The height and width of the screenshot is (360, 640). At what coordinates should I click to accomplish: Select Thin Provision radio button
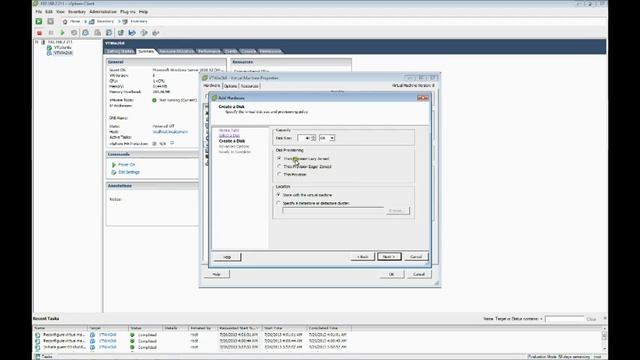point(279,174)
